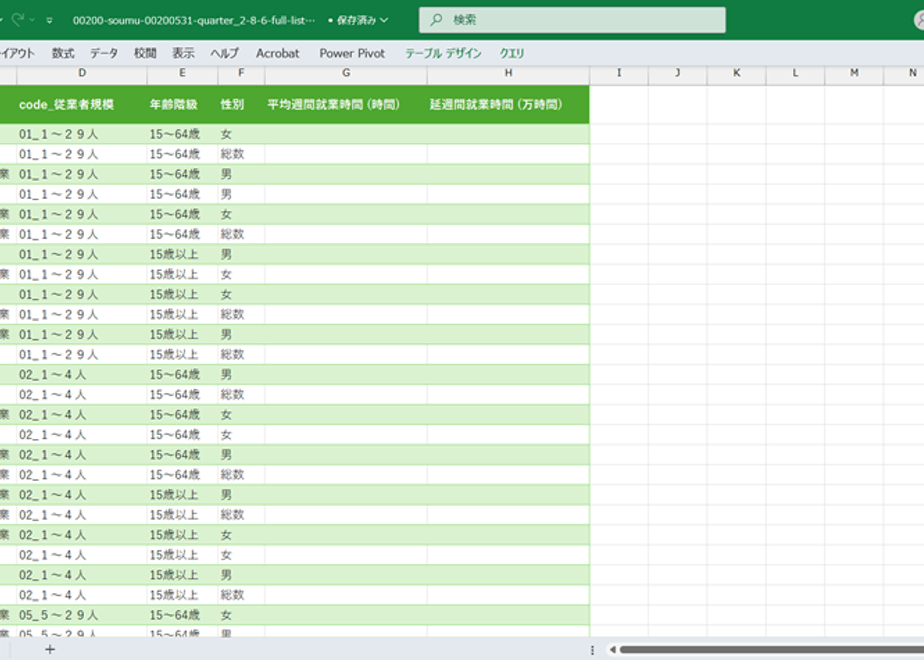Click the workbook file name in title bar

(x=194, y=20)
